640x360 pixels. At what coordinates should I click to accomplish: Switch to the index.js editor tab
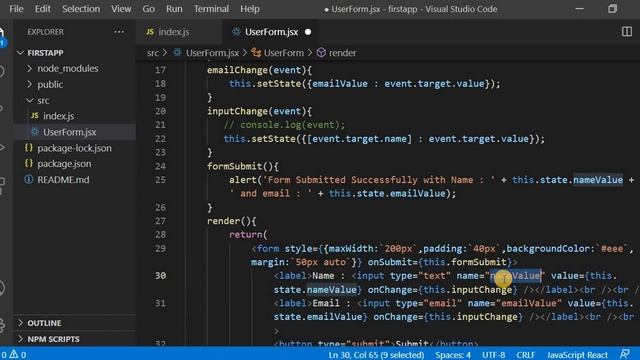pyautogui.click(x=179, y=32)
